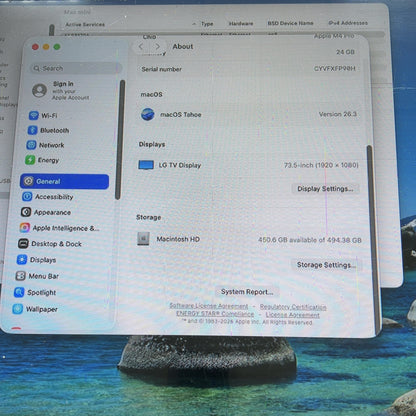
Task: Click the Display Settings… button
Action: tap(325, 189)
